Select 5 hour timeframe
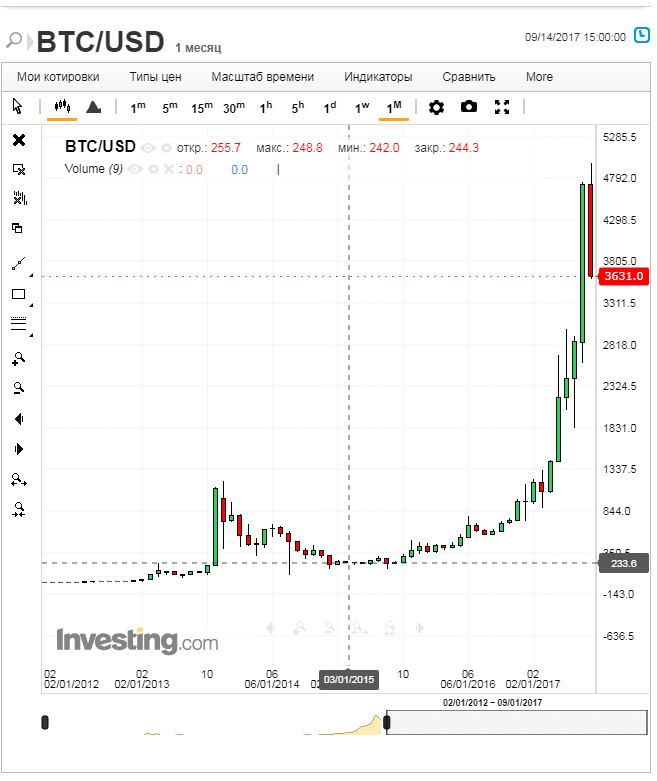The height and width of the screenshot is (781, 657). click(x=298, y=107)
